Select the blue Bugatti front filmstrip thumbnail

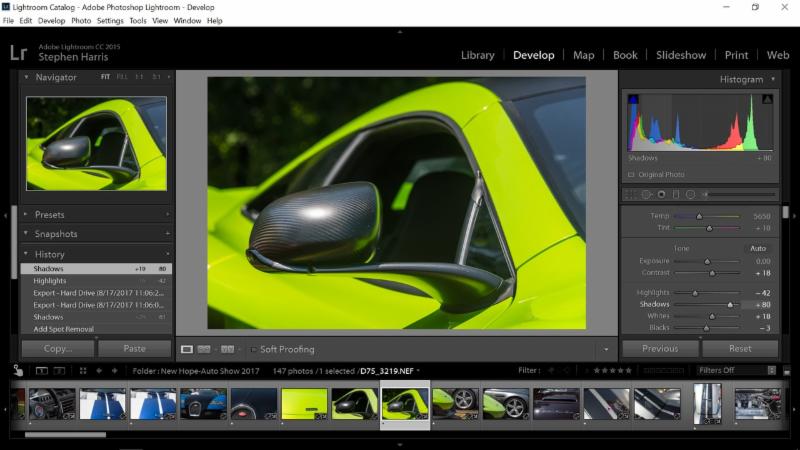click(x=203, y=404)
